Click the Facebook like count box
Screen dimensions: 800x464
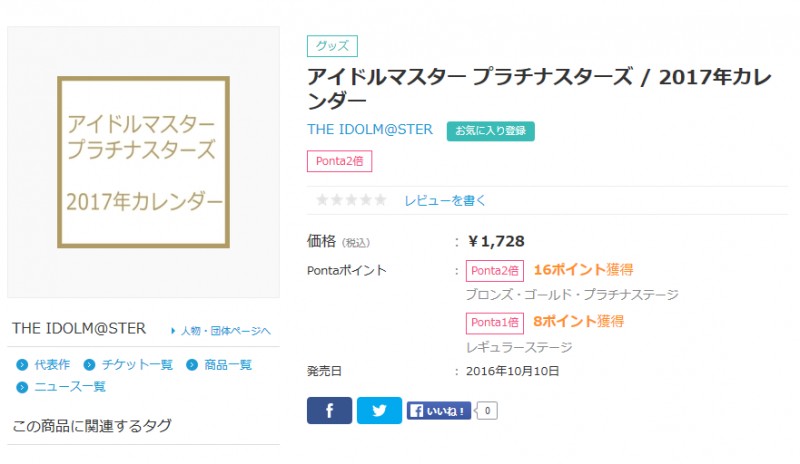pyautogui.click(x=487, y=410)
